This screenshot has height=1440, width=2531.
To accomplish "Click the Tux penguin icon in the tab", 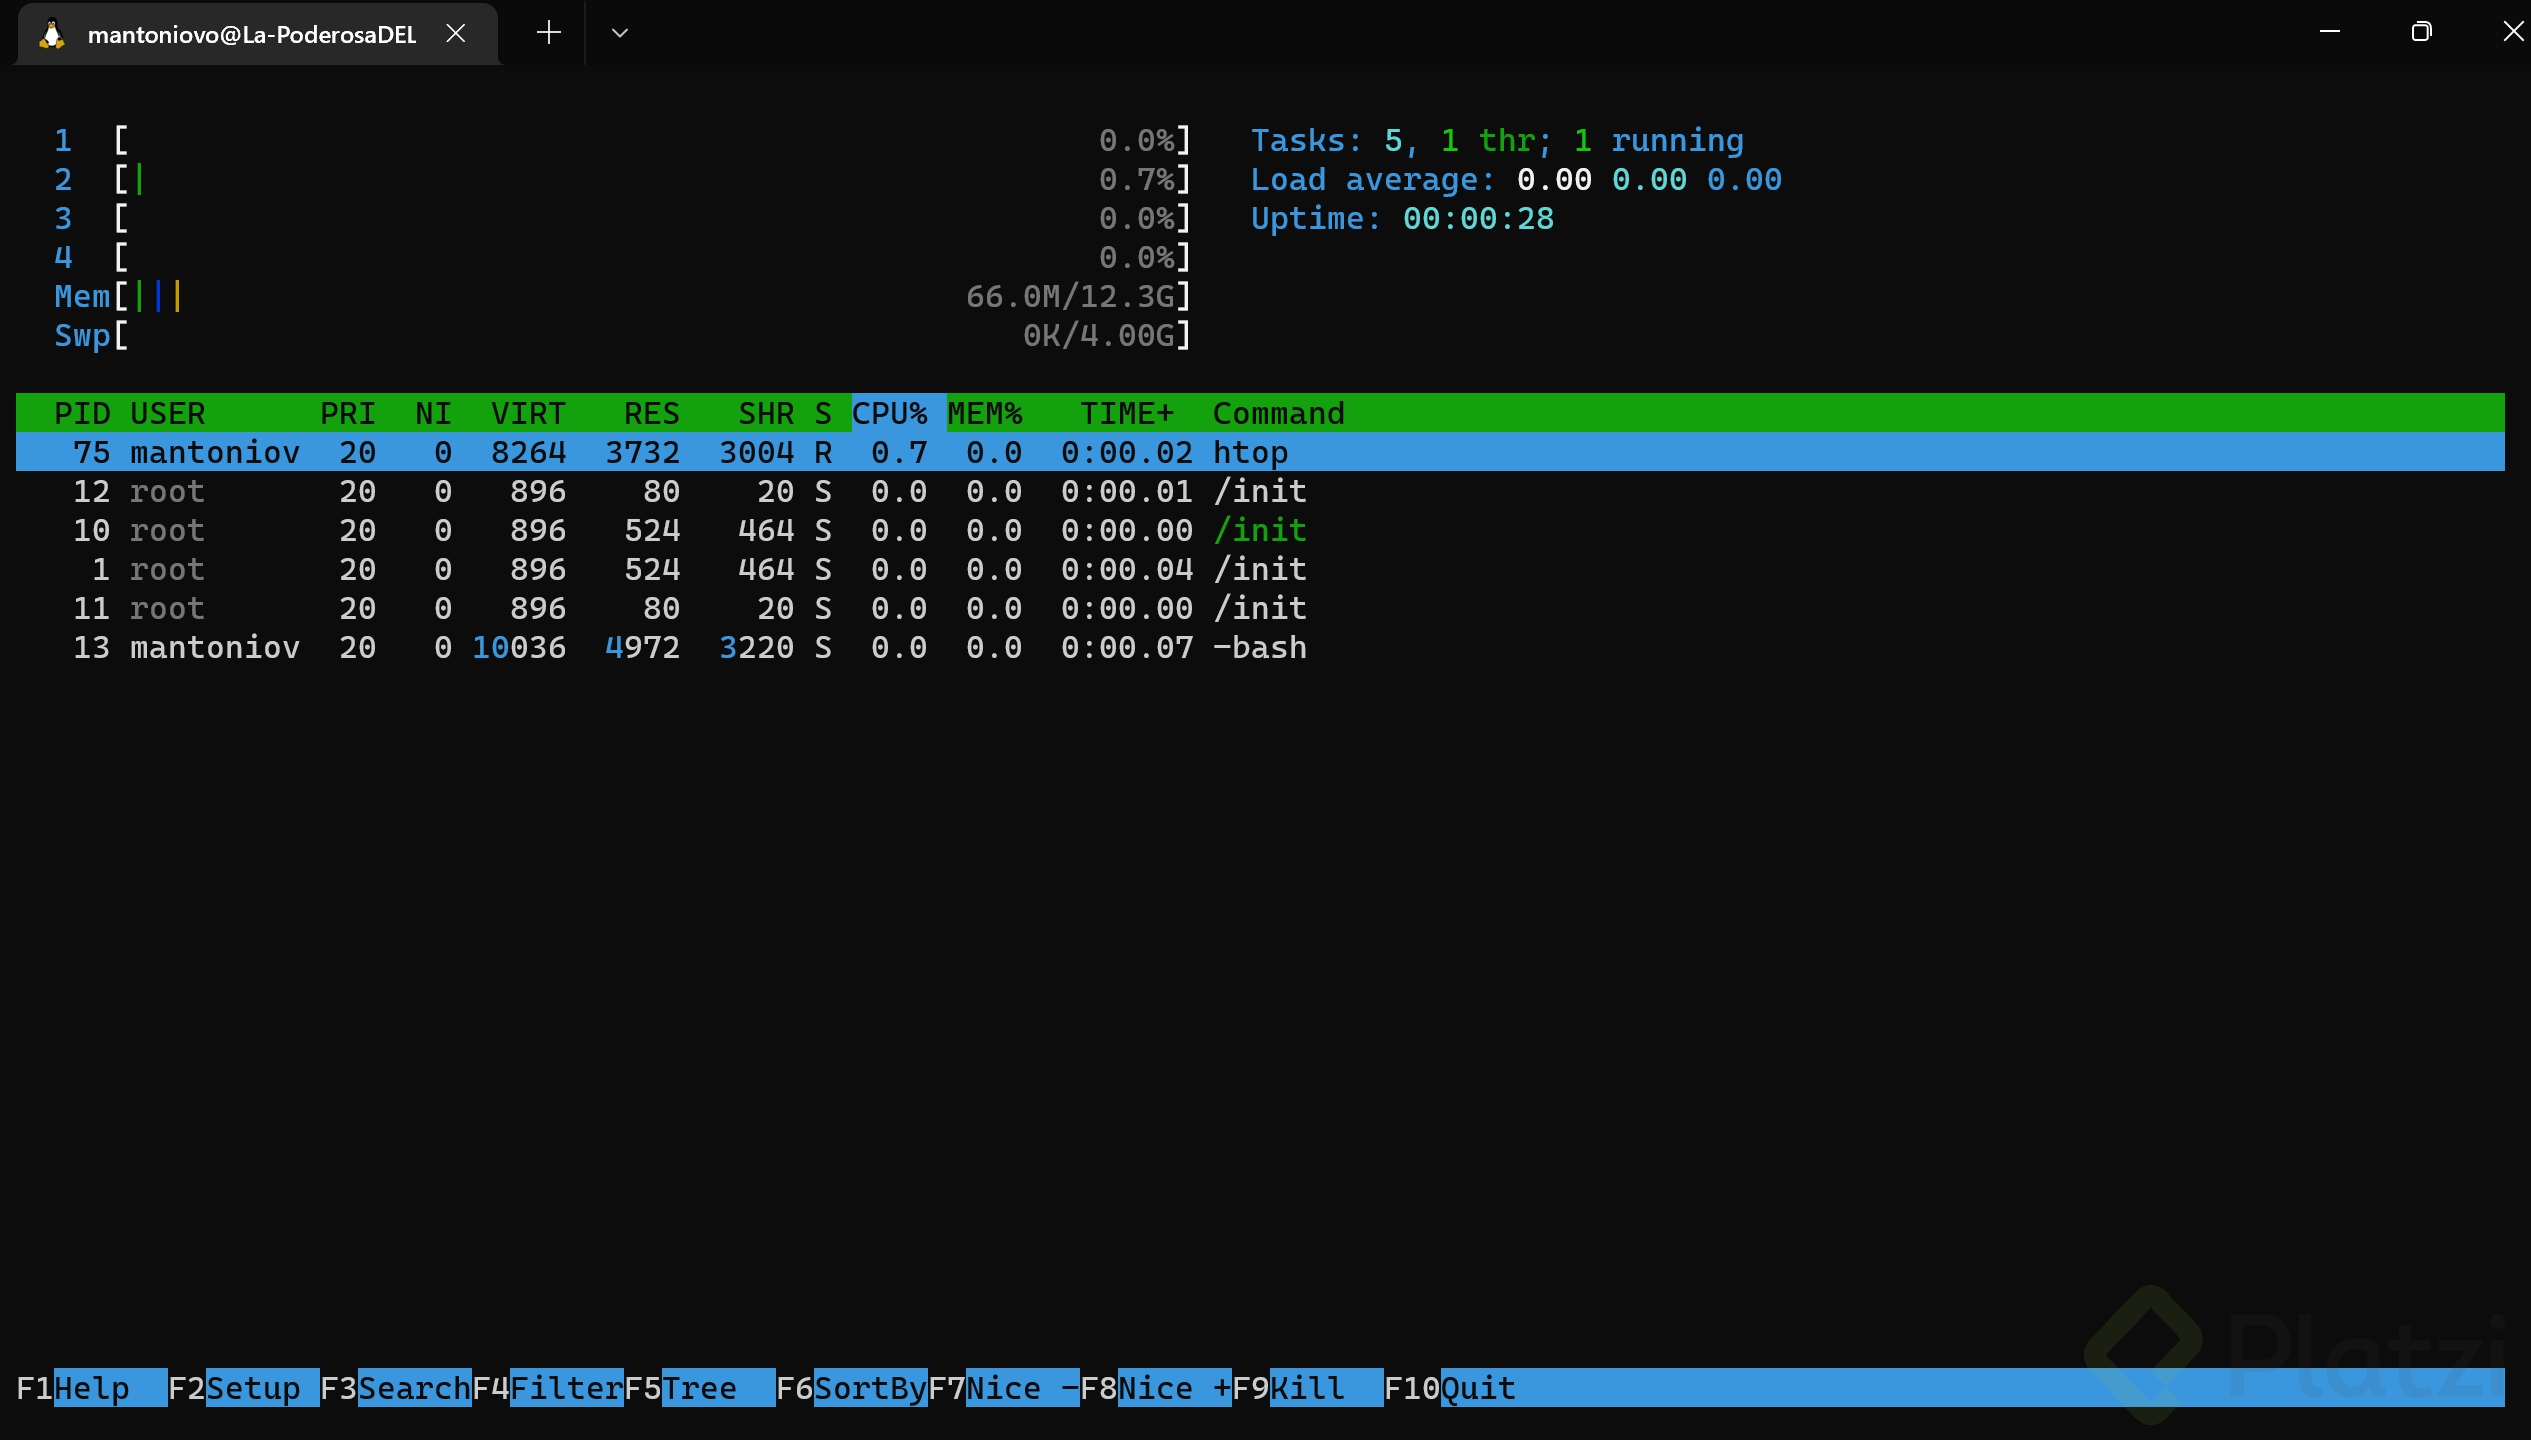I will tap(52, 34).
